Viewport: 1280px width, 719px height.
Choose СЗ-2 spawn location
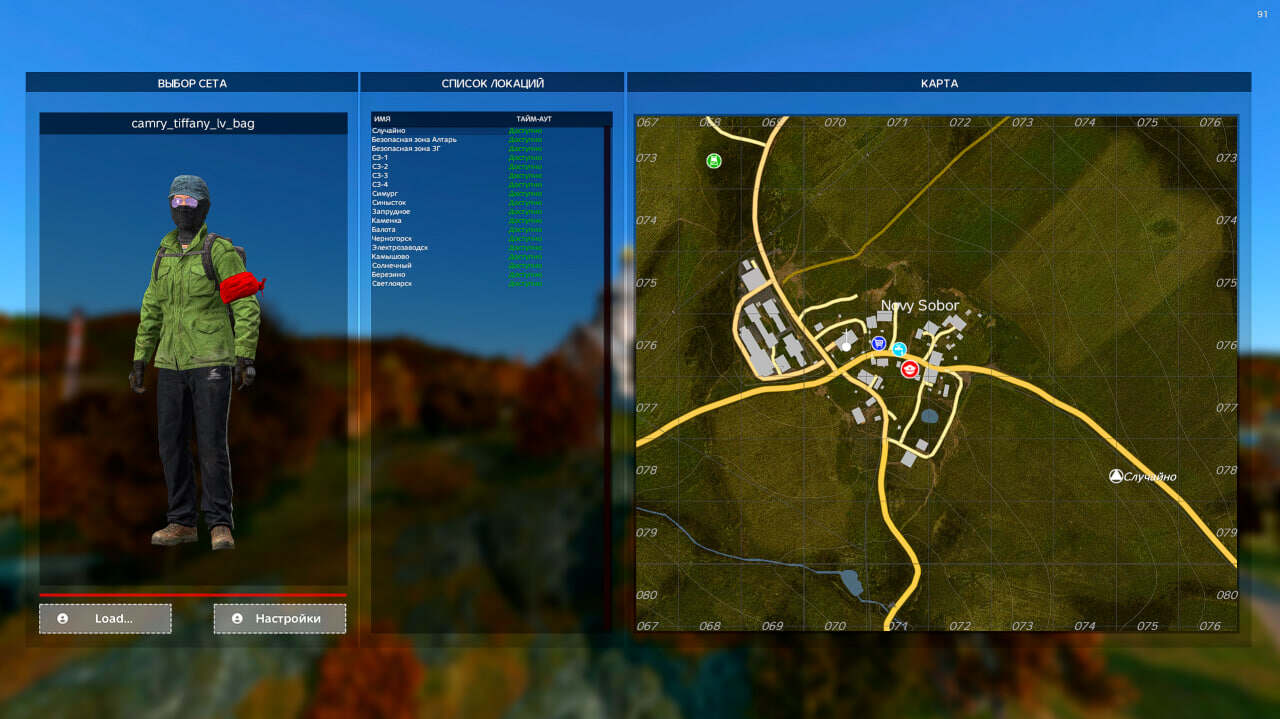[488, 167]
